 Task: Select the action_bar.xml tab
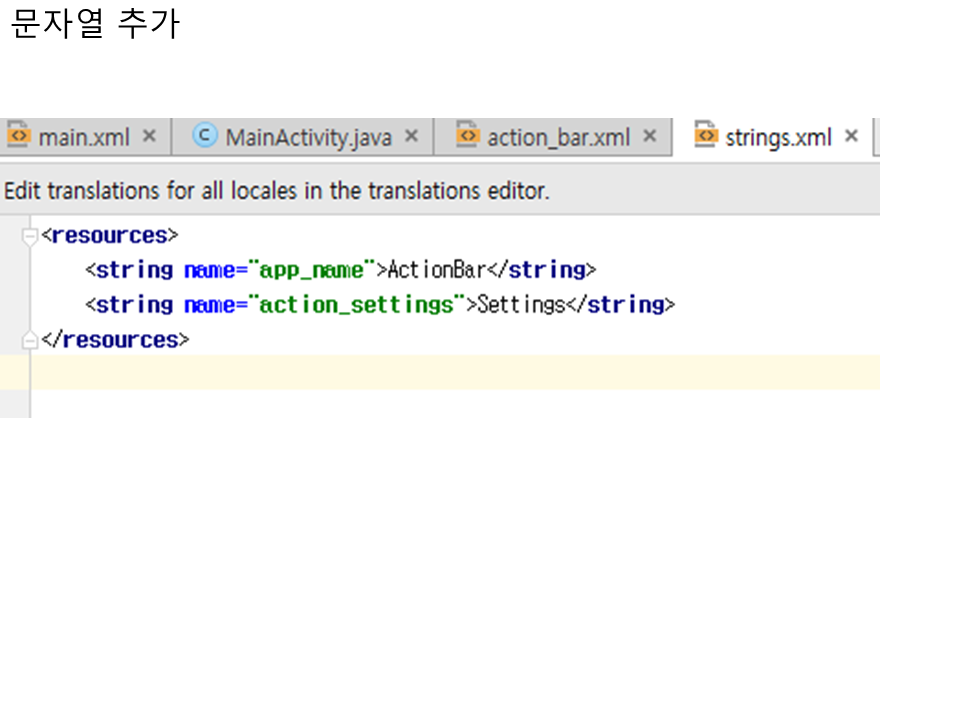(558, 137)
